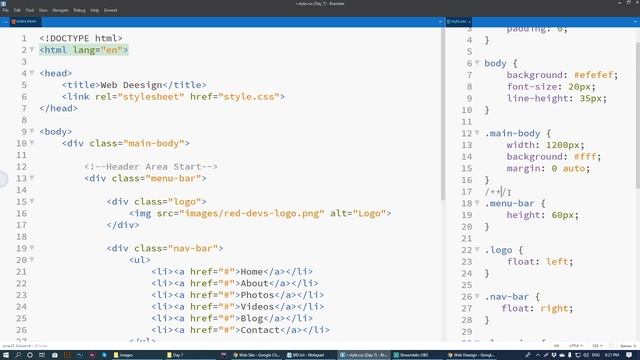Toggle INS insert mode in status bar
Image resolution: width=640 pixels, height=360 pixels.
pyautogui.click(x=556, y=346)
